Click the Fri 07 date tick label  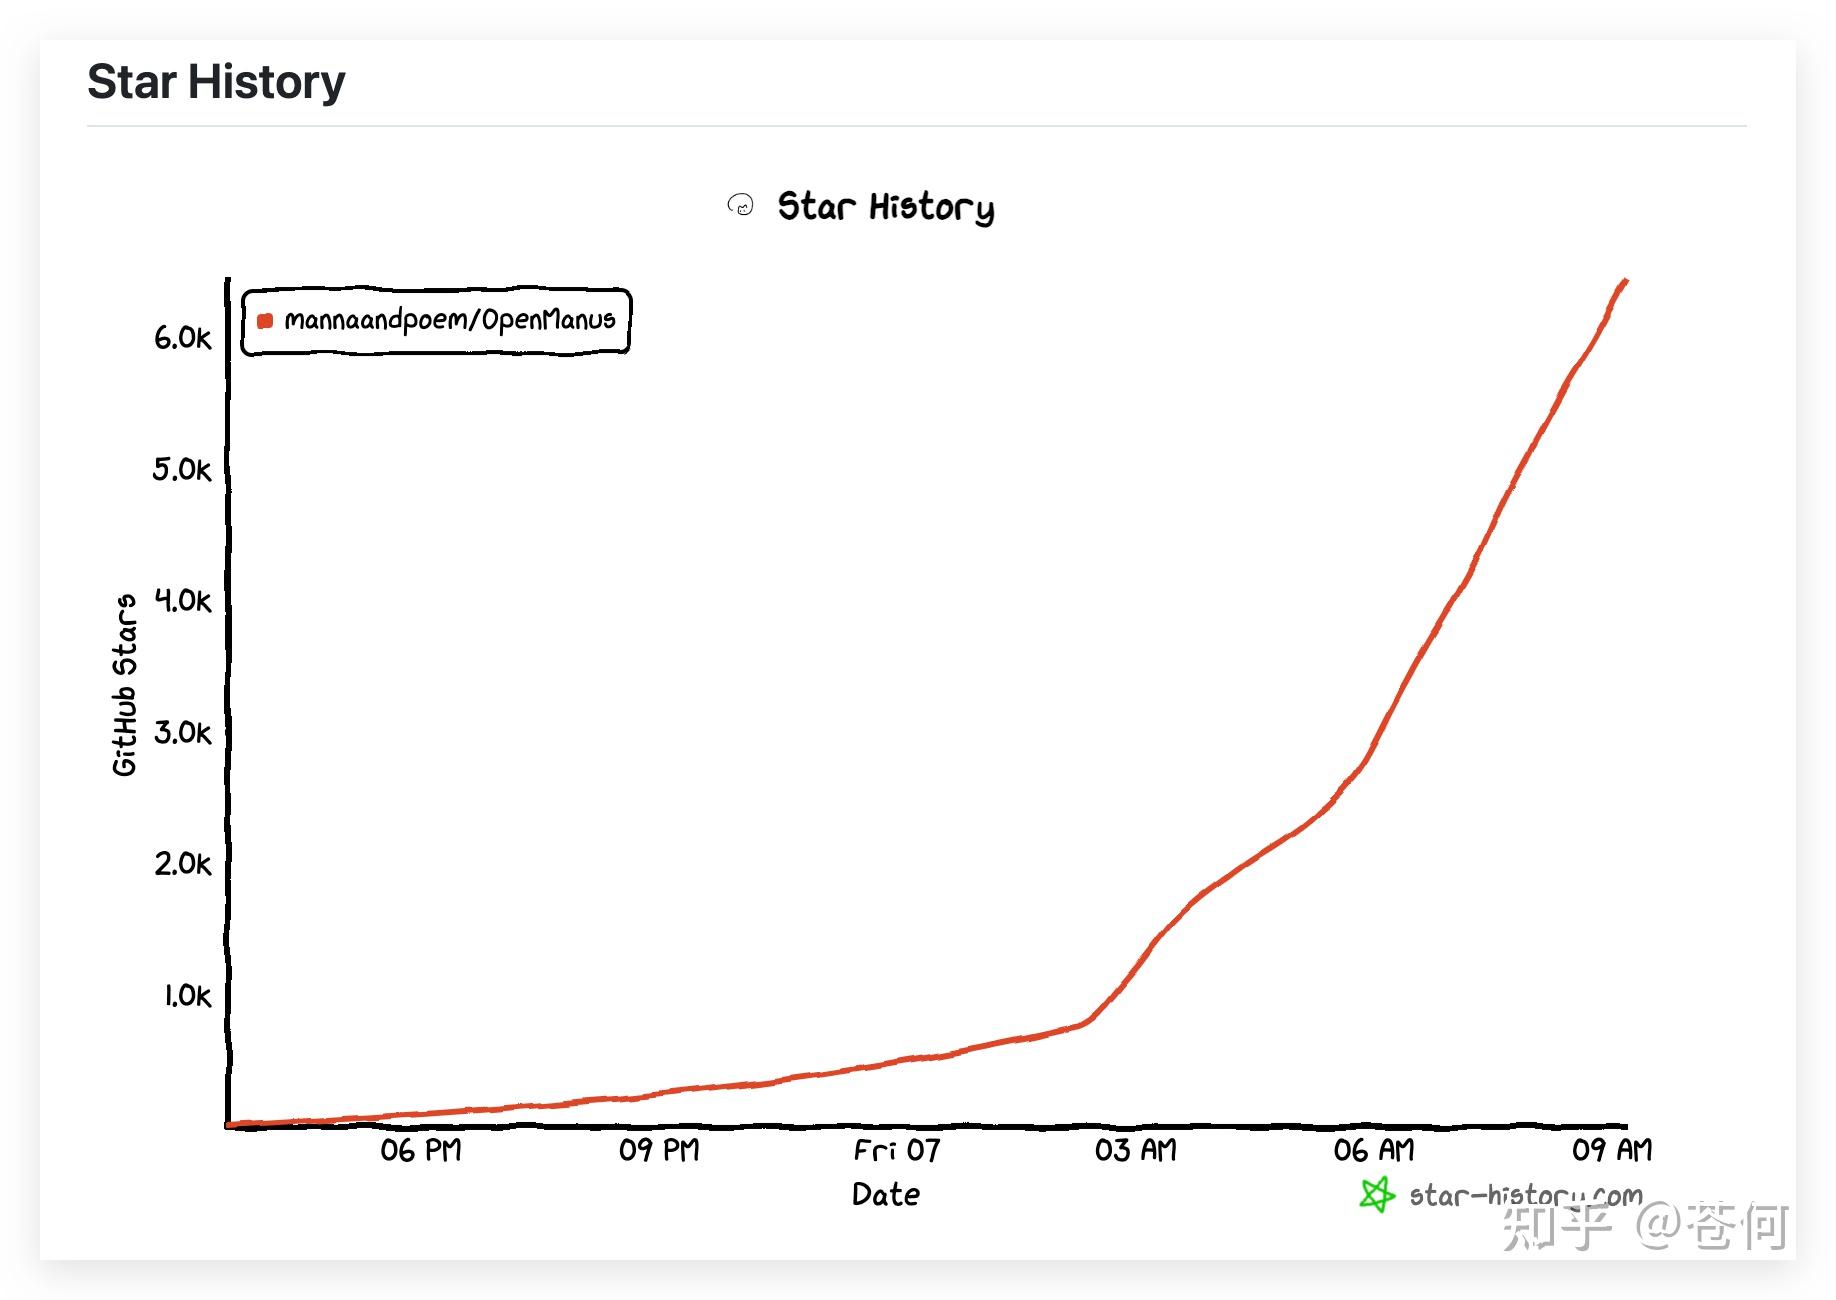[897, 1151]
